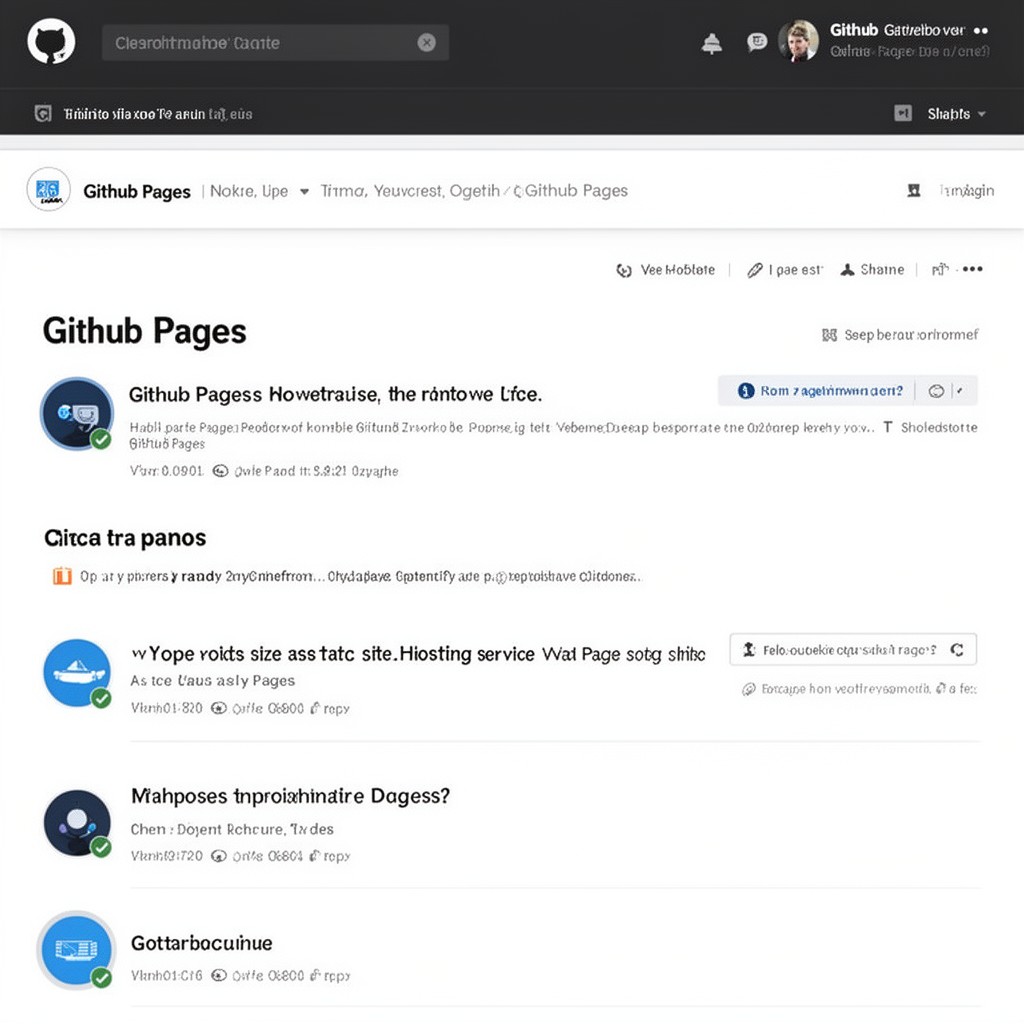Click the square icon in dark sub-bar
Screen dimensions: 1024x1024
click(42, 114)
